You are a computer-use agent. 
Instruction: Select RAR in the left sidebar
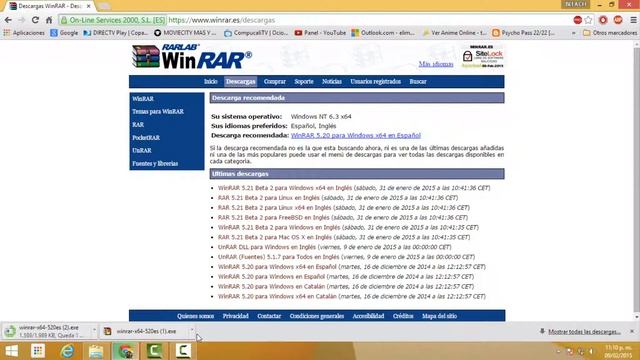(x=138, y=124)
